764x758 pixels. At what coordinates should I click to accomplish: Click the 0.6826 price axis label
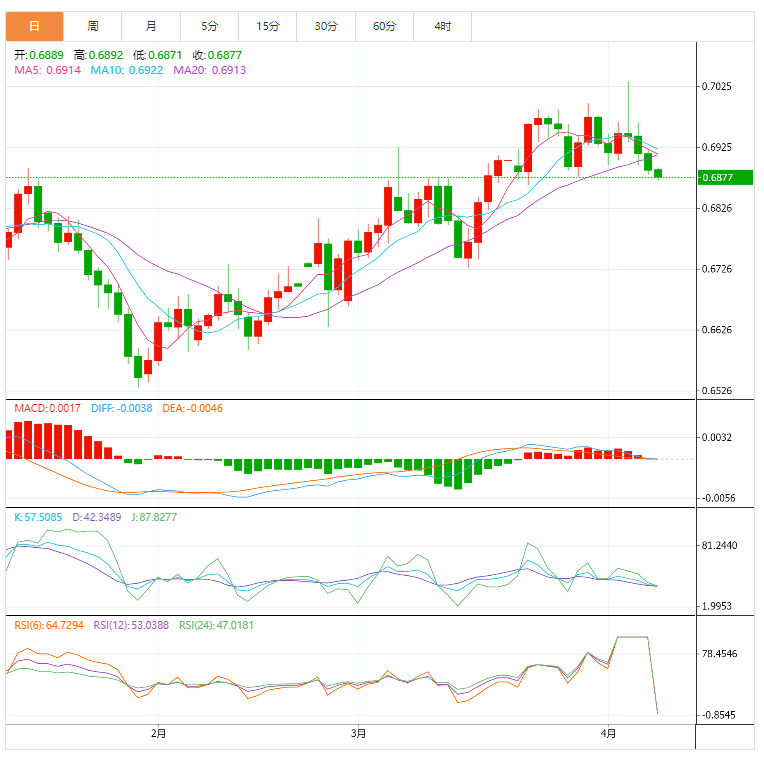[716, 208]
